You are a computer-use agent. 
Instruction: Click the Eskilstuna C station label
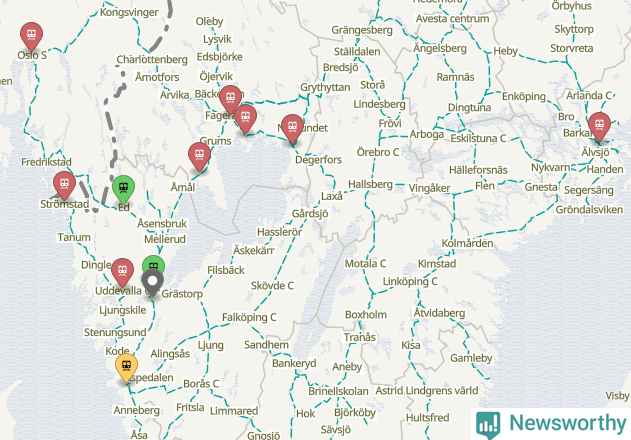[478, 138]
